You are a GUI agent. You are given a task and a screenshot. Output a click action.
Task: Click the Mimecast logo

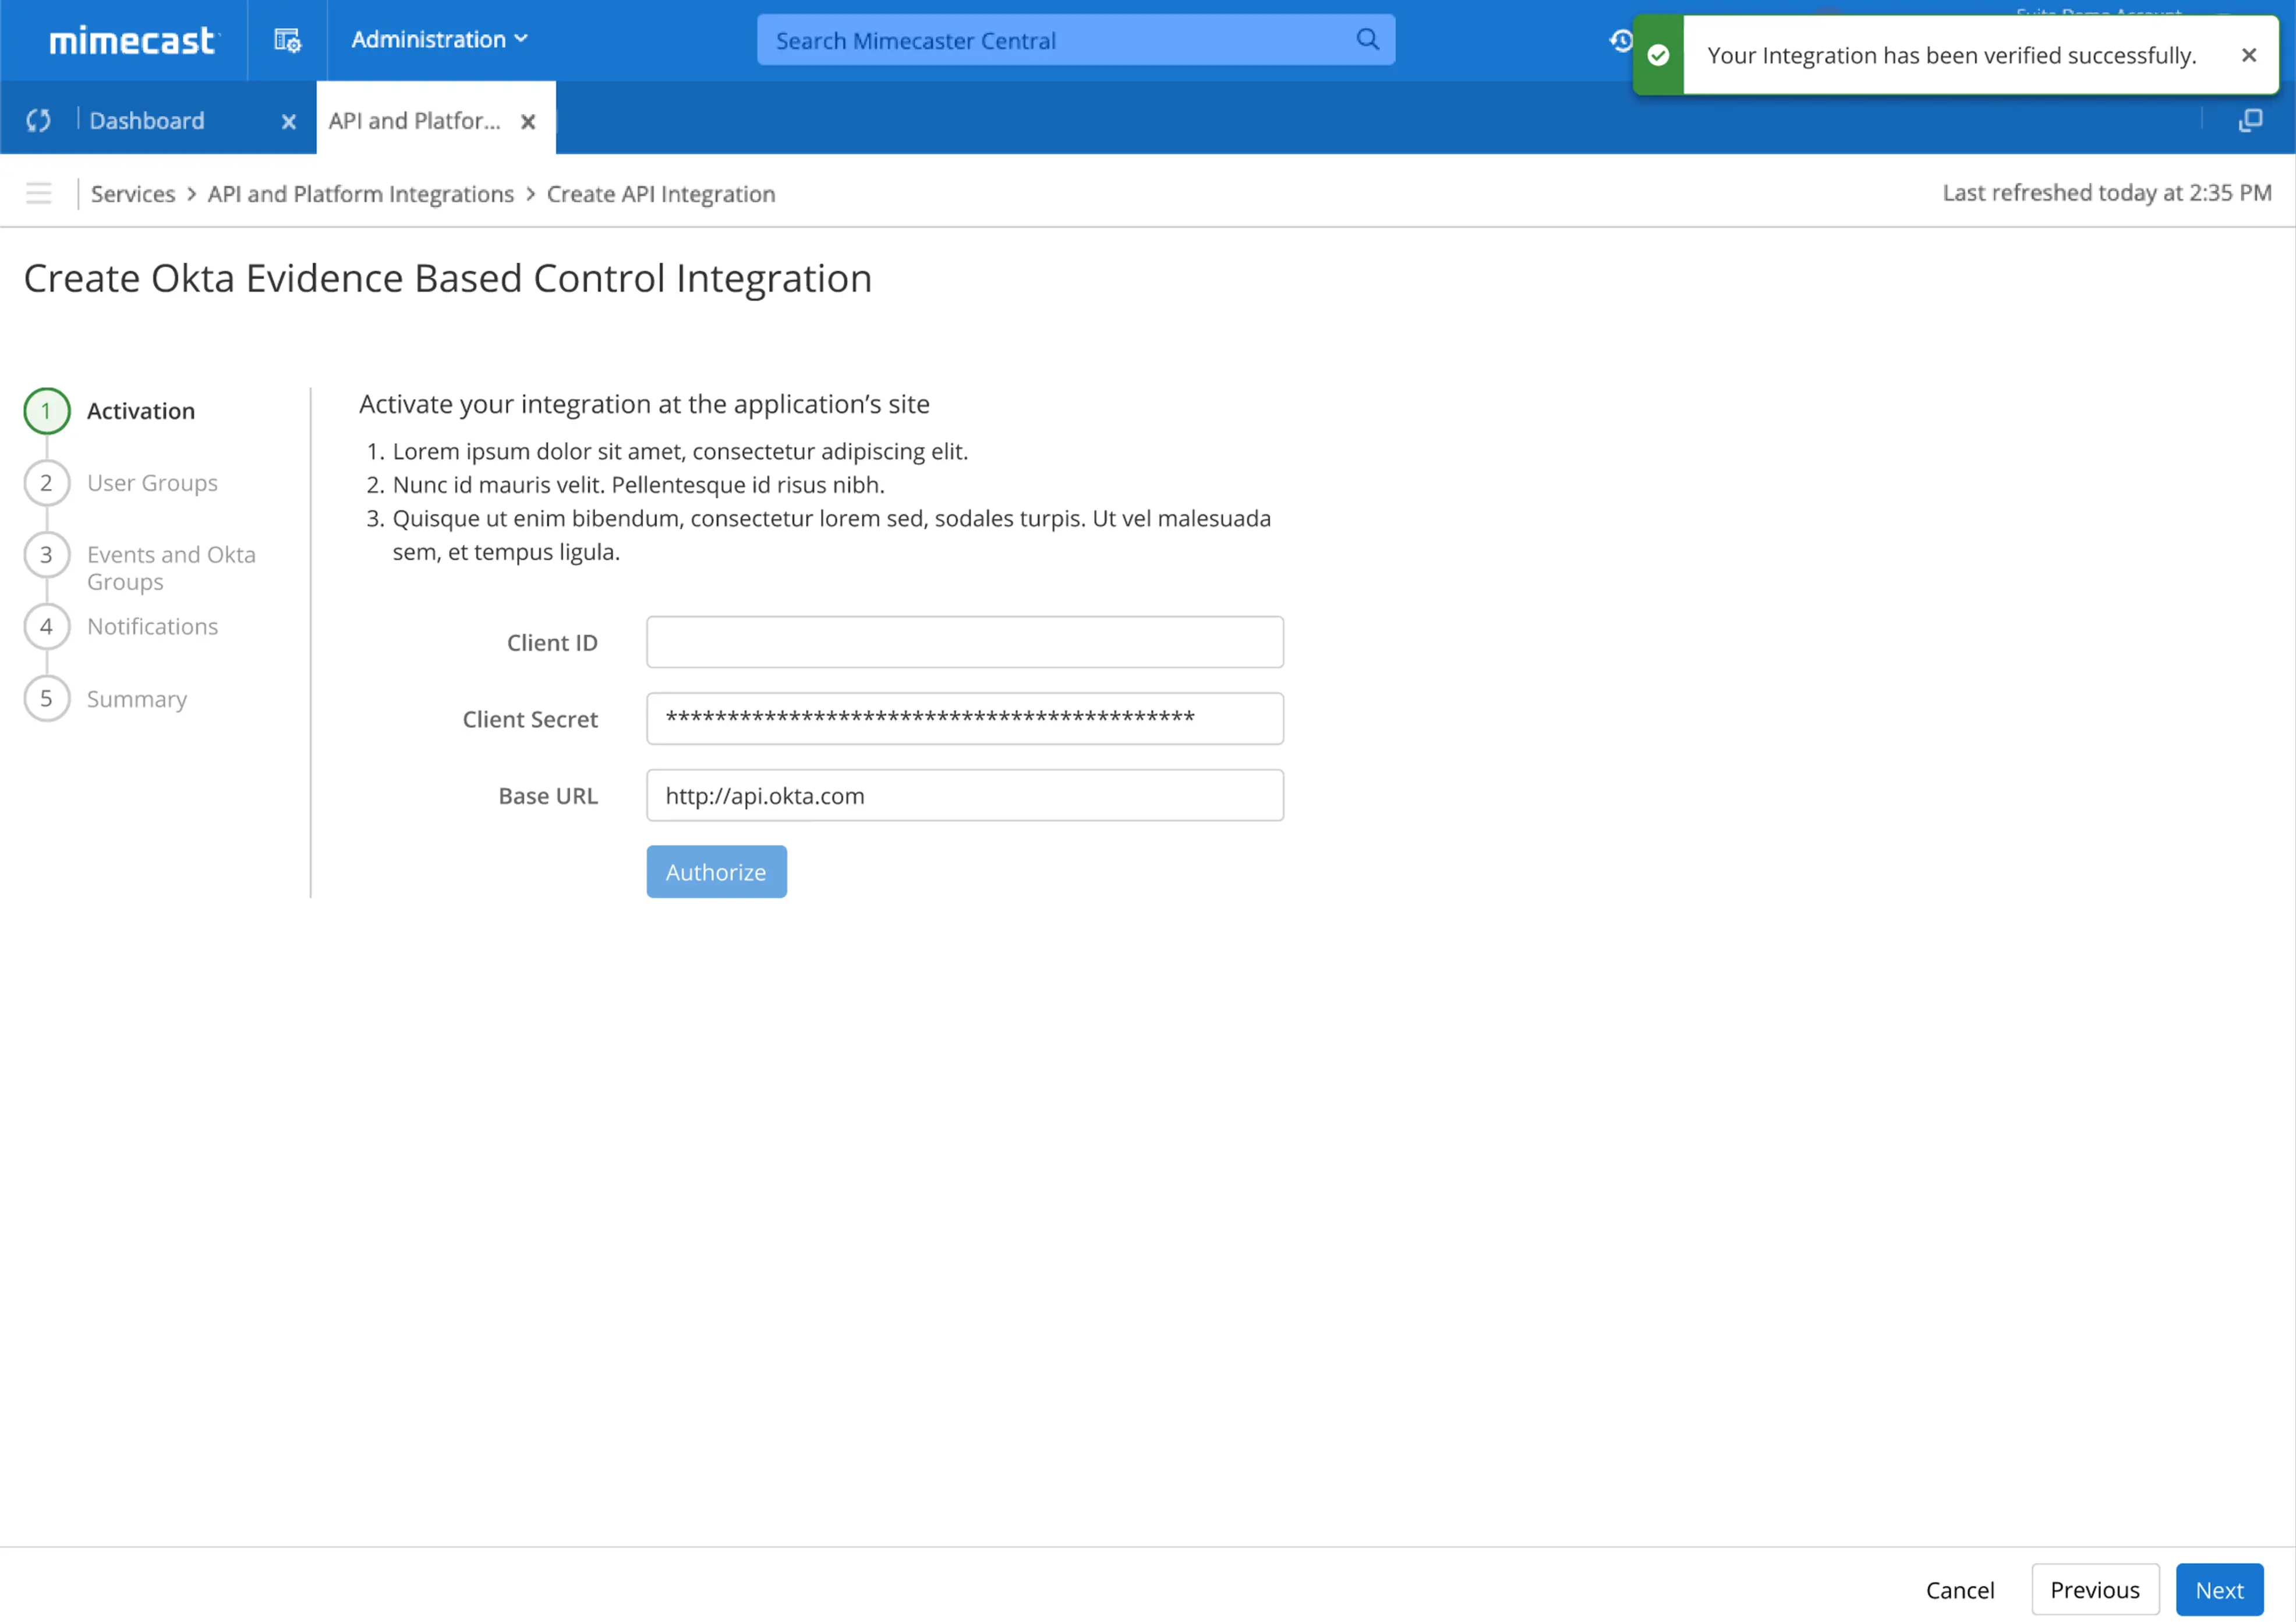coord(133,40)
